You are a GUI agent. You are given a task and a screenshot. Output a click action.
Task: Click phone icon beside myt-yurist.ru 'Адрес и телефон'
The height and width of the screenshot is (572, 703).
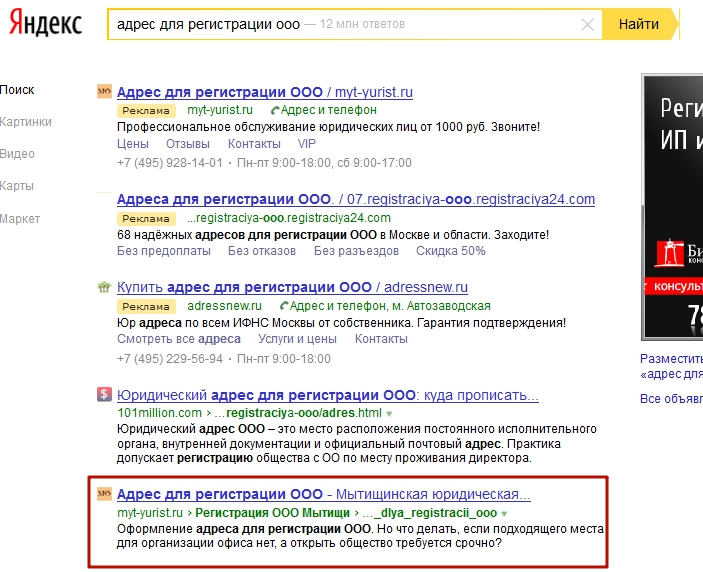(x=275, y=110)
